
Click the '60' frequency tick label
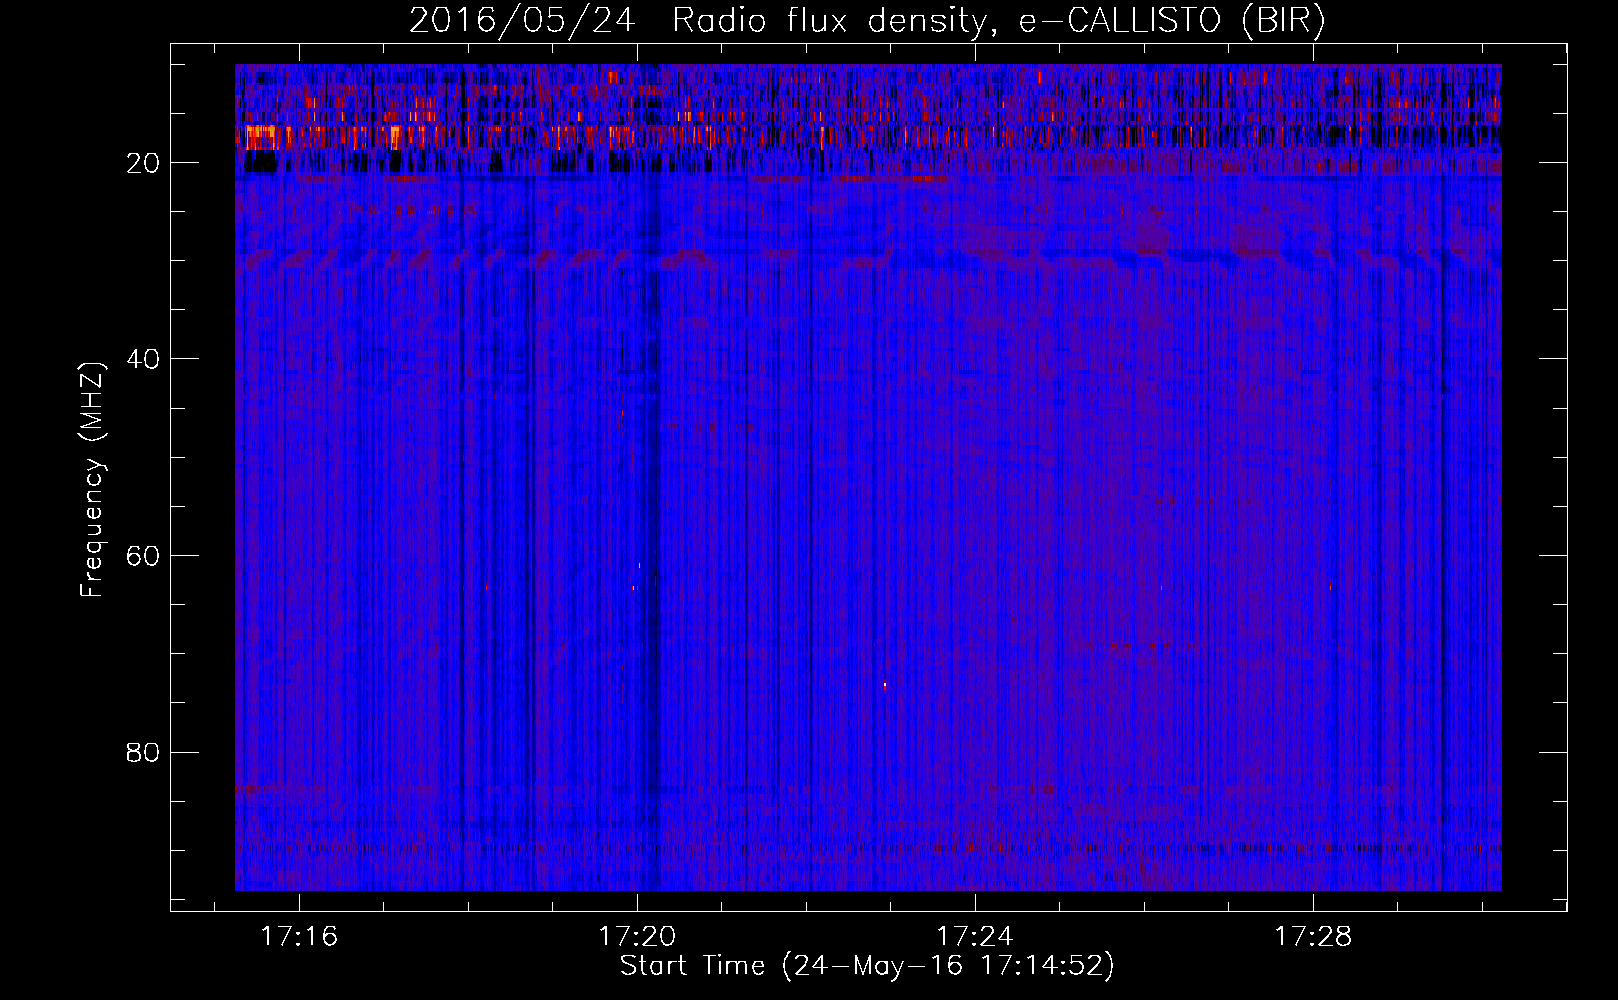pos(144,556)
